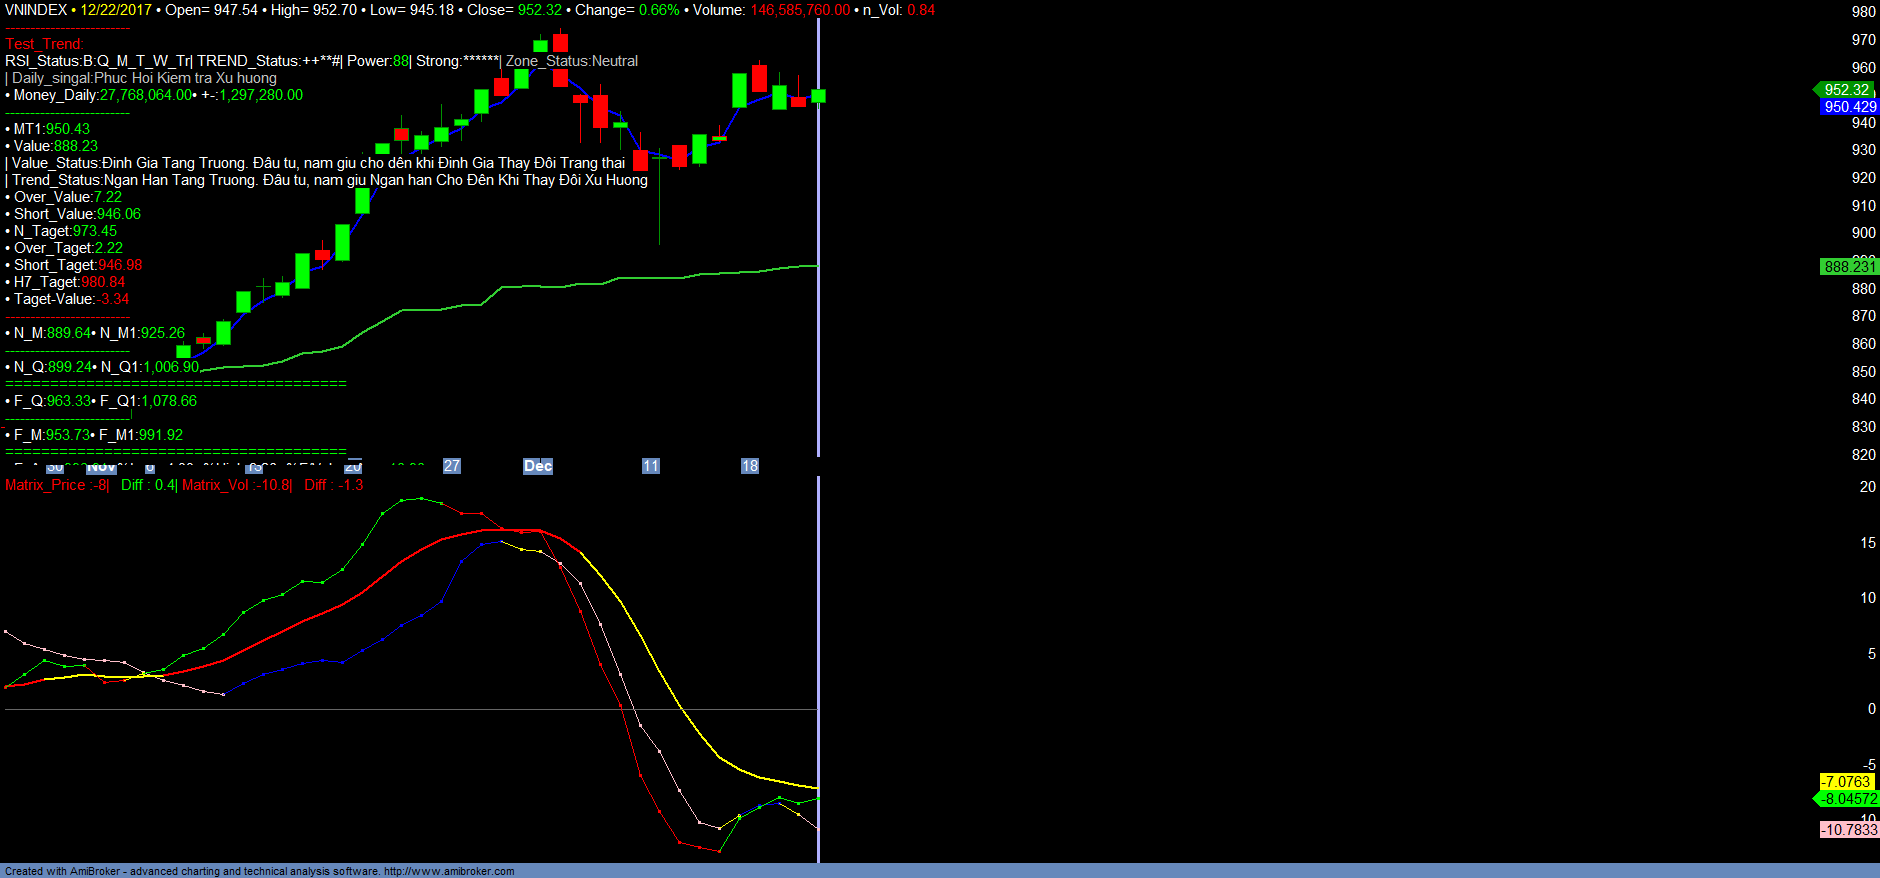Click the blue 950.429 value label
Screen dimensions: 1880x878
[1849, 107]
